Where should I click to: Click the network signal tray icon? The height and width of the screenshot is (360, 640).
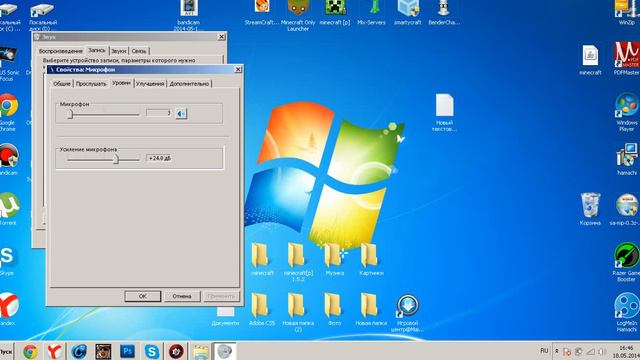[x=591, y=351]
